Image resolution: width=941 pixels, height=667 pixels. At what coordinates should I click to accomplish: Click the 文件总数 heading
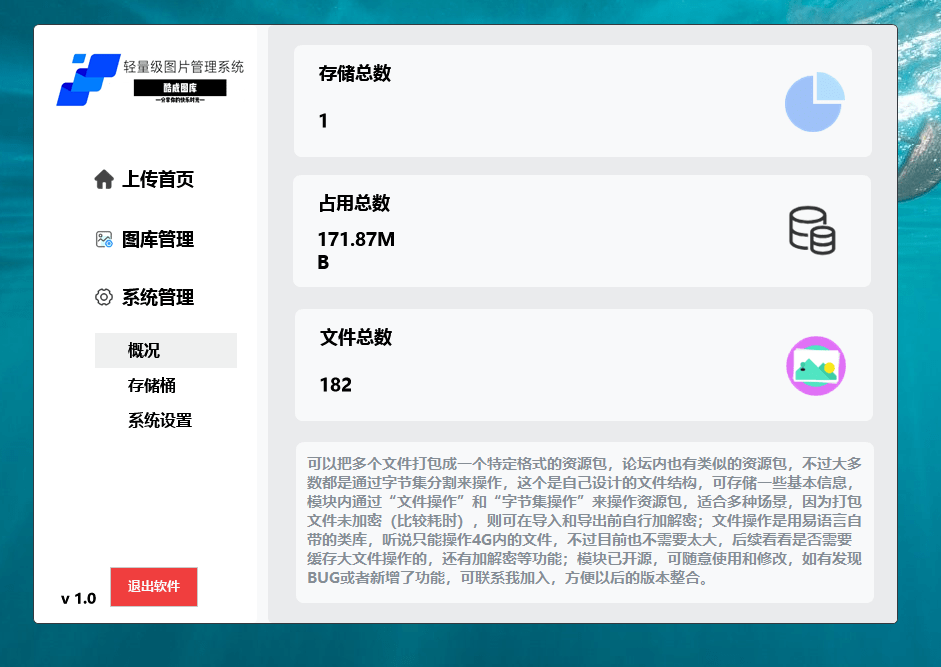(x=356, y=337)
